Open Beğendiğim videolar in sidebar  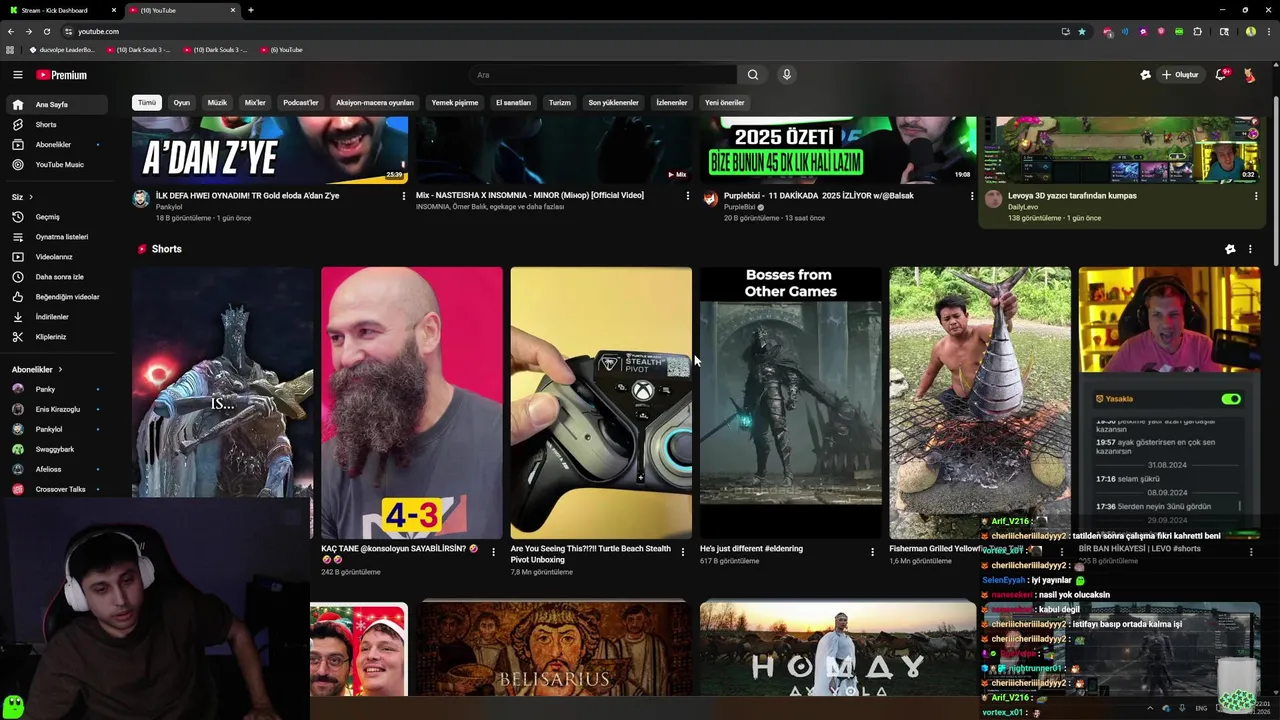click(56, 297)
